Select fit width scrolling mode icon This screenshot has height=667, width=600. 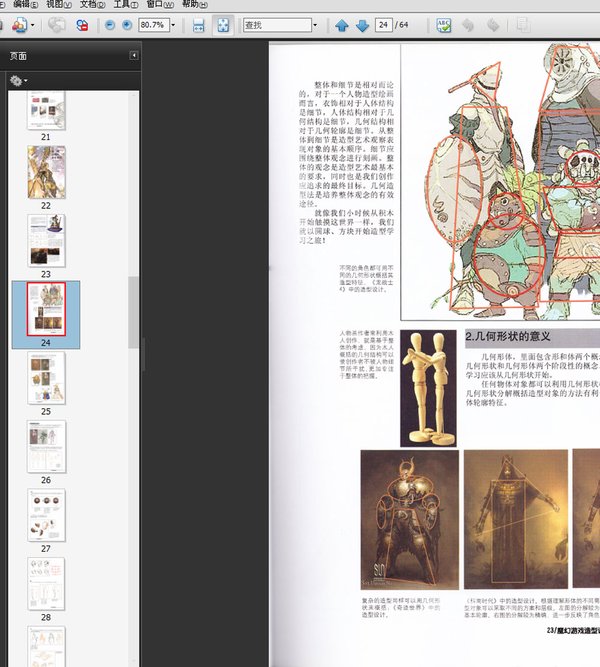coord(199,26)
